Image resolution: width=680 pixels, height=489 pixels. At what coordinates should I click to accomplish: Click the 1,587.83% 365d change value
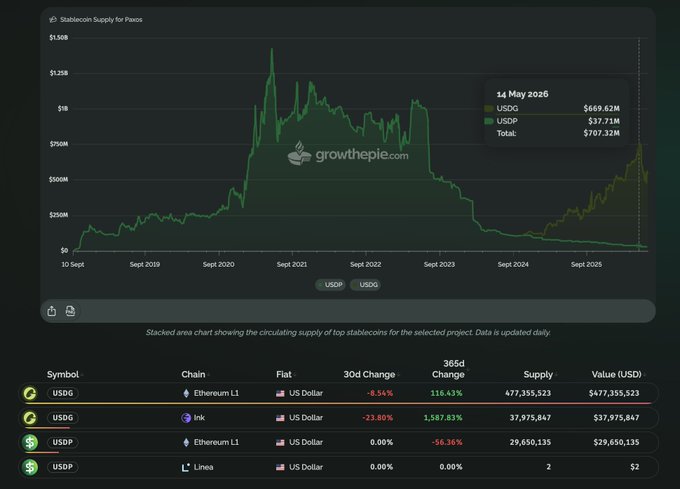click(x=443, y=418)
